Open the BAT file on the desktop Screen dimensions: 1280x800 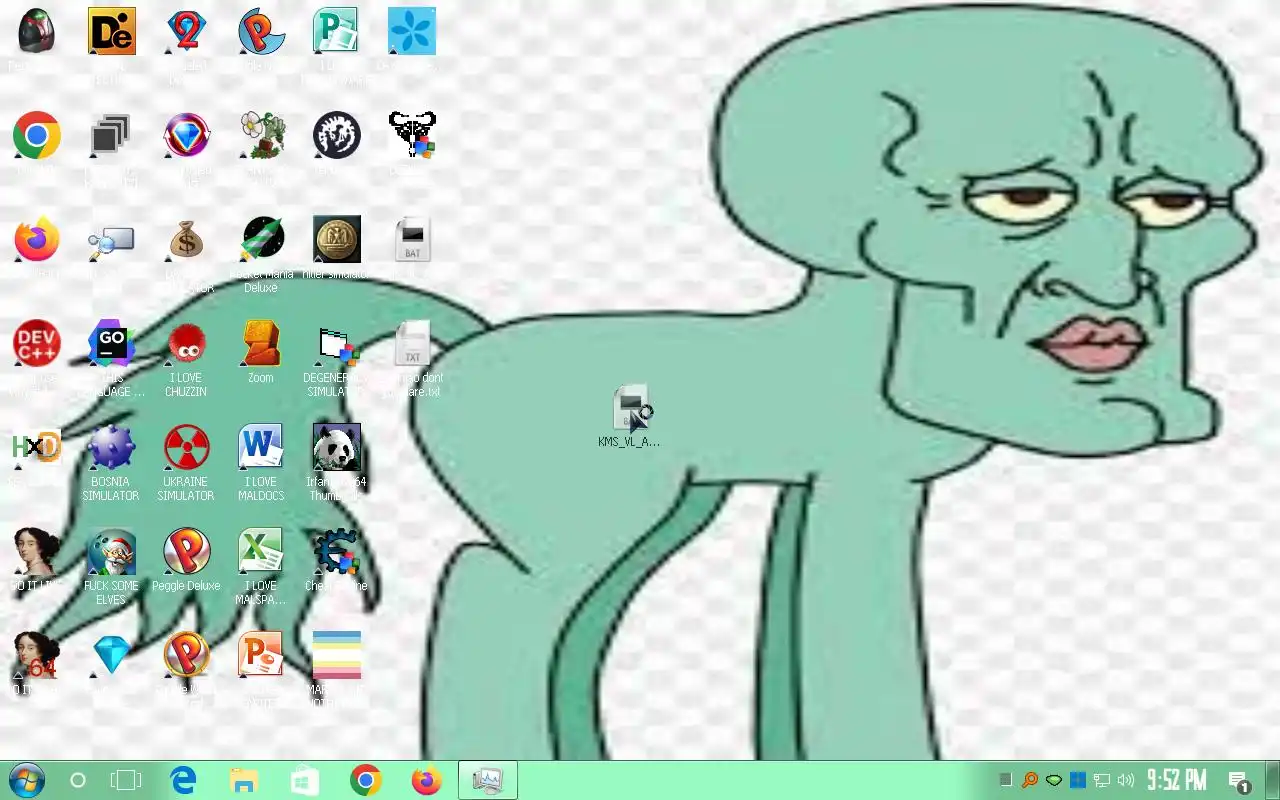point(411,240)
